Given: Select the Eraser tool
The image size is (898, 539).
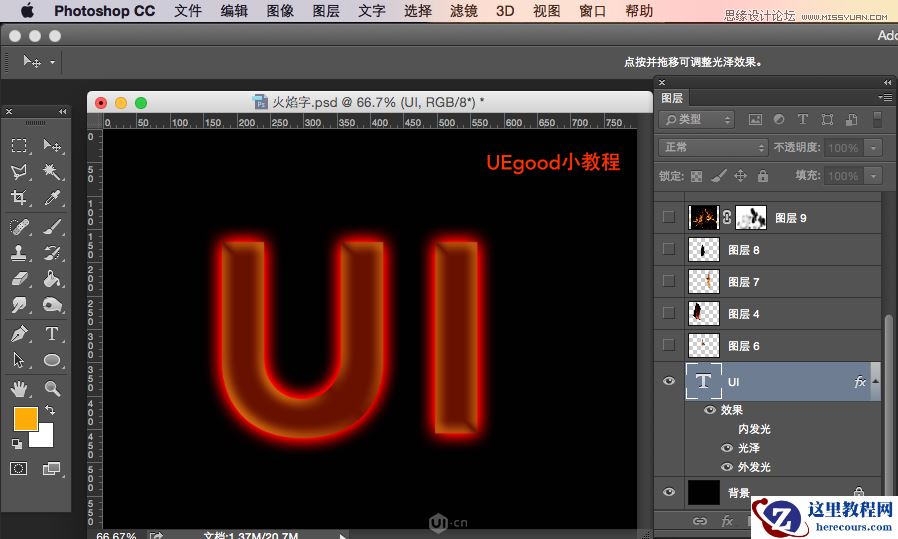Looking at the screenshot, I should point(19,279).
